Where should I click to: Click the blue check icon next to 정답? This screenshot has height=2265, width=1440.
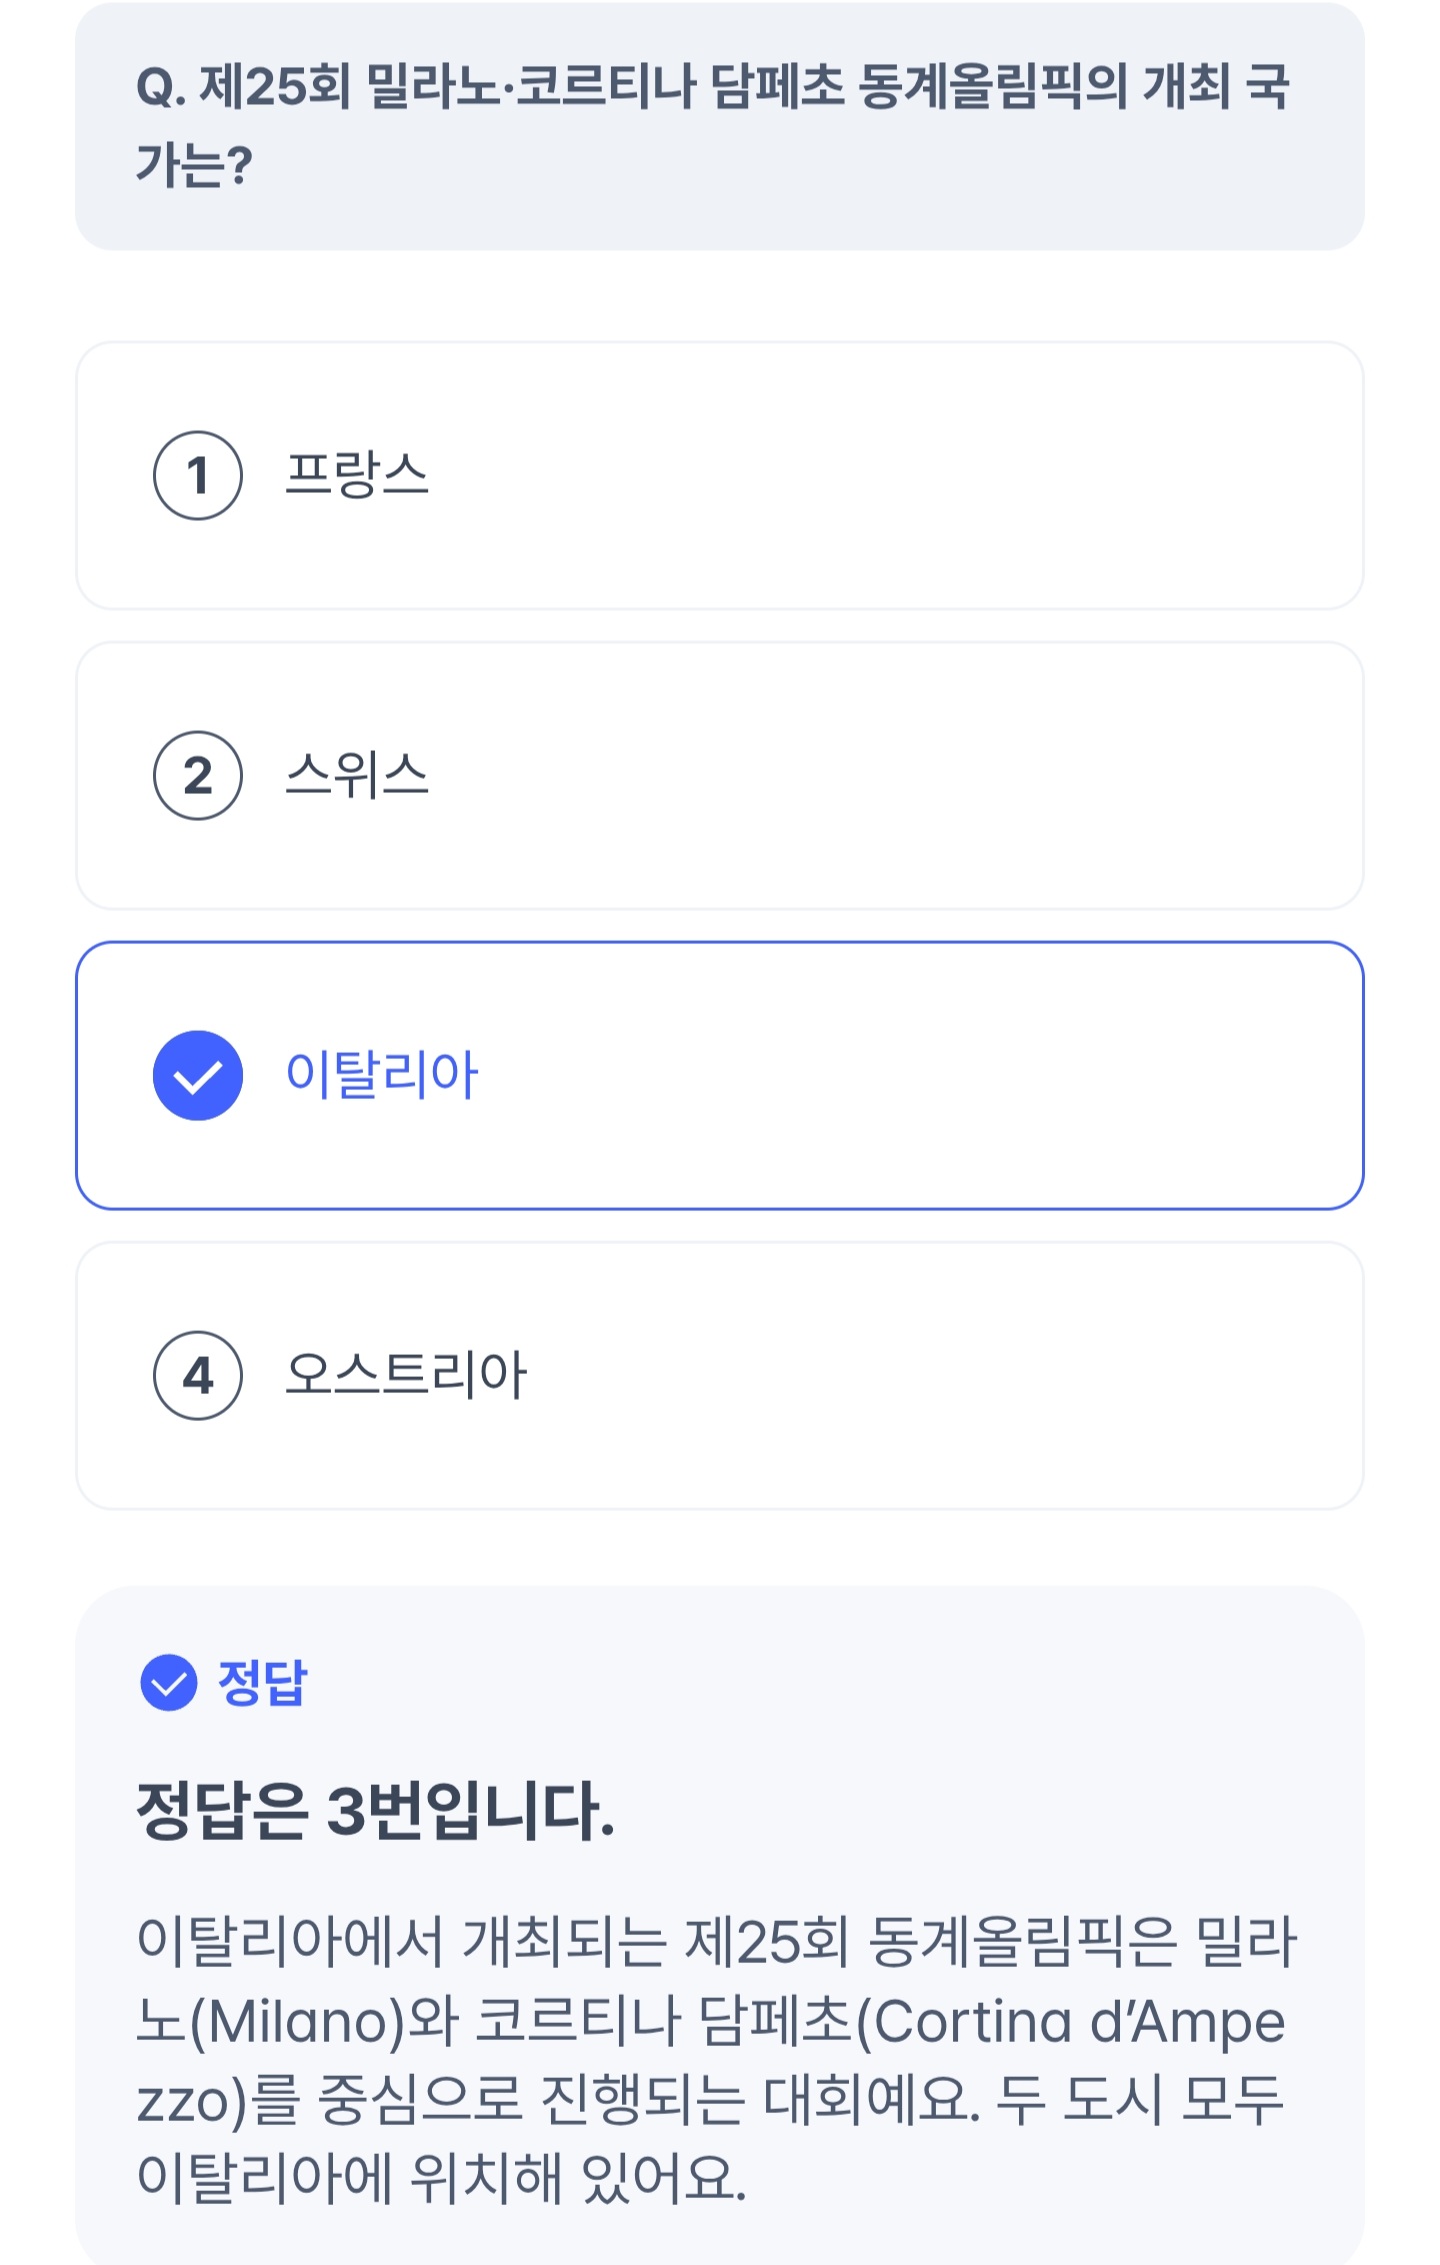click(x=168, y=1683)
